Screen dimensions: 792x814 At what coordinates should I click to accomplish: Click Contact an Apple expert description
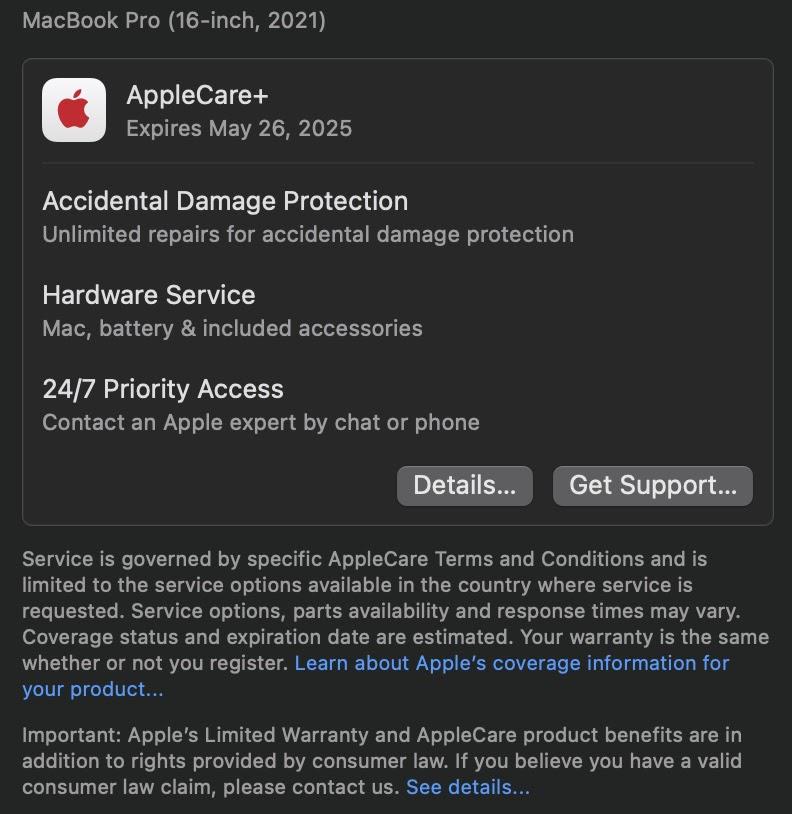261,423
